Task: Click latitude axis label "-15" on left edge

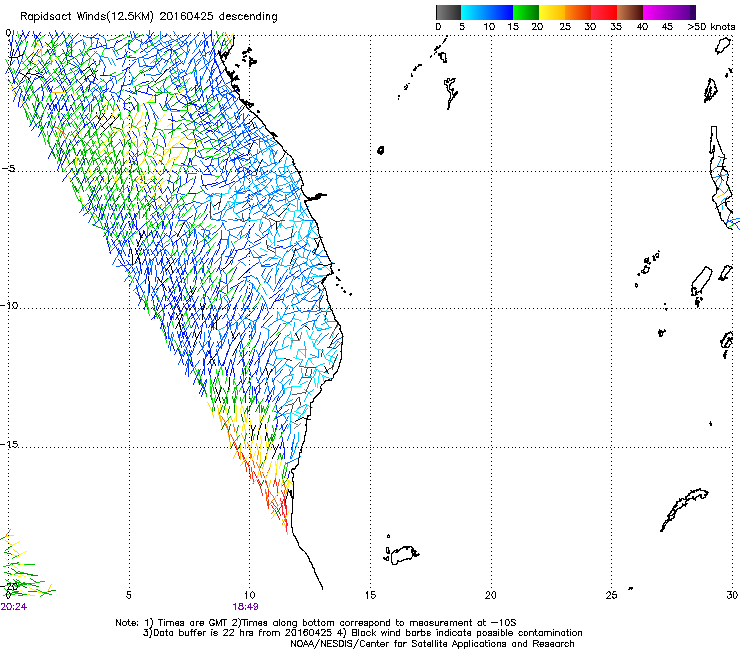Action: coord(9,445)
